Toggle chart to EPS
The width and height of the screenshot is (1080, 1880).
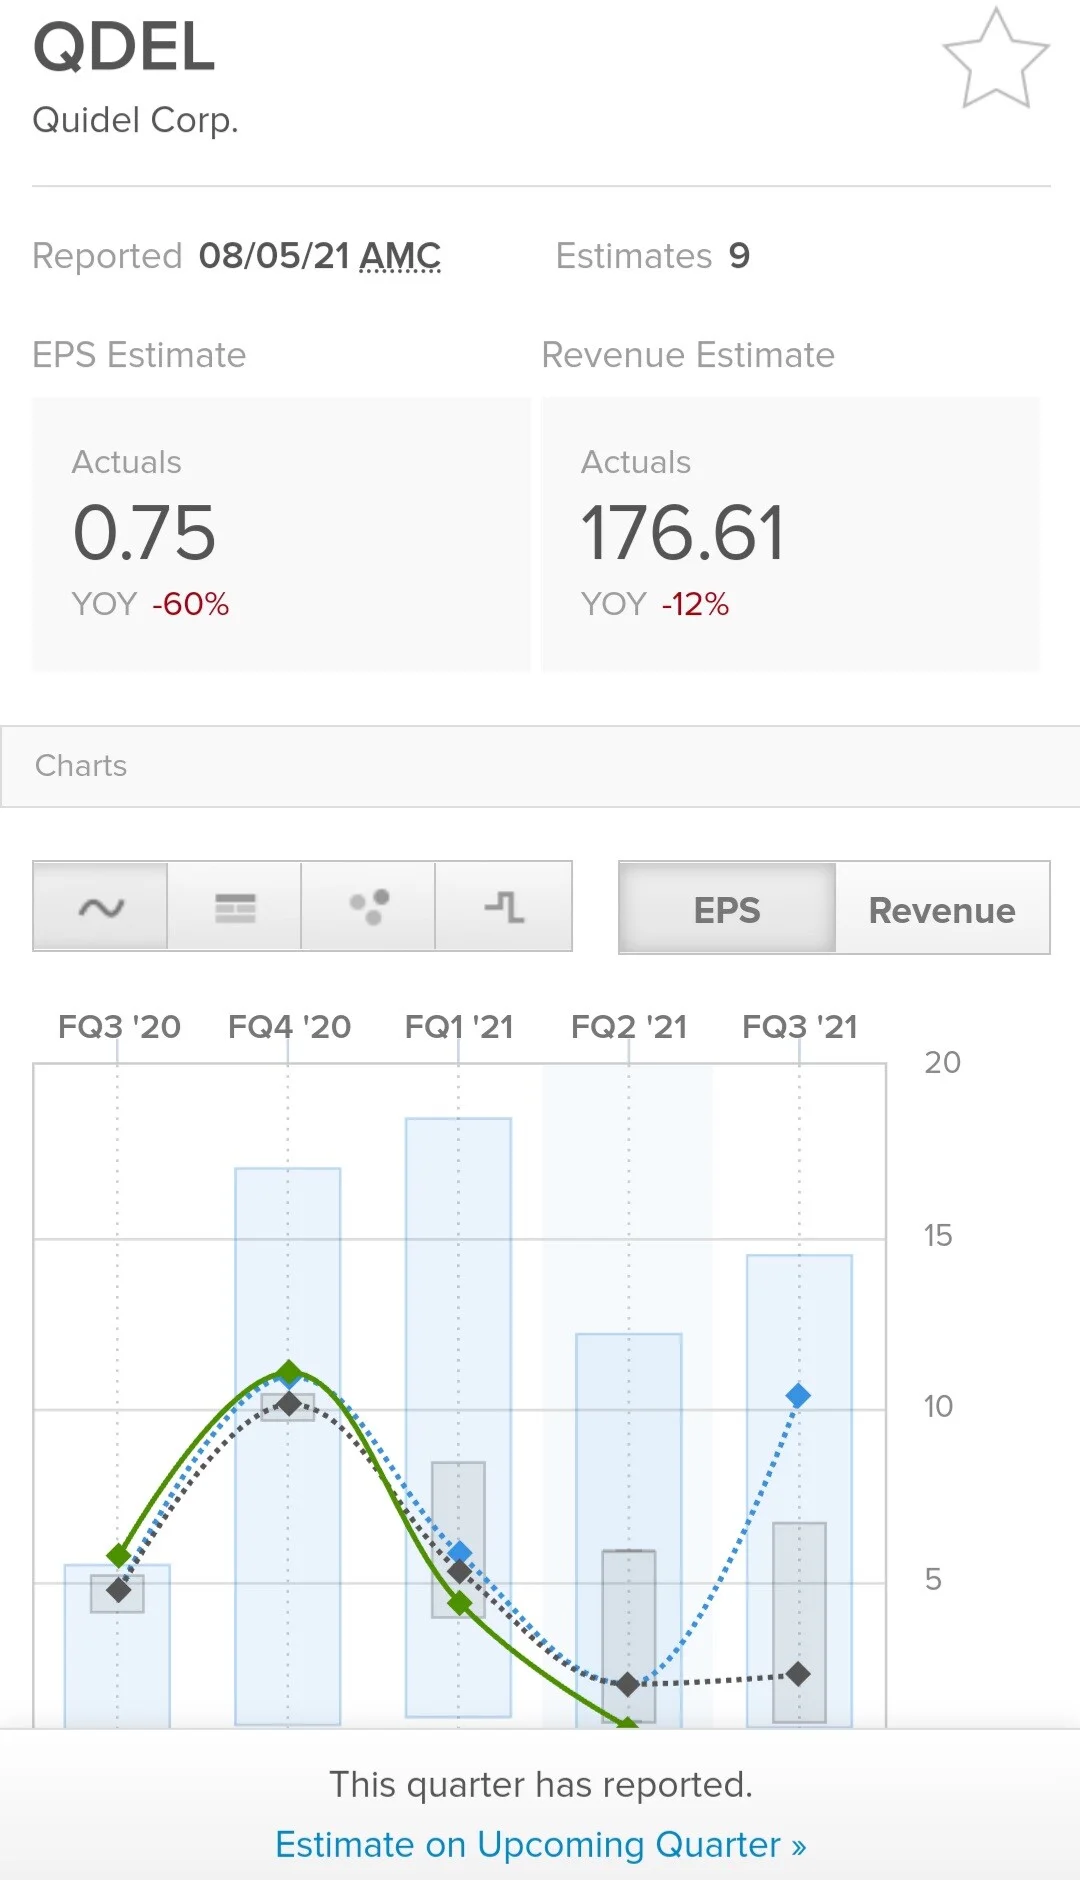pos(727,909)
